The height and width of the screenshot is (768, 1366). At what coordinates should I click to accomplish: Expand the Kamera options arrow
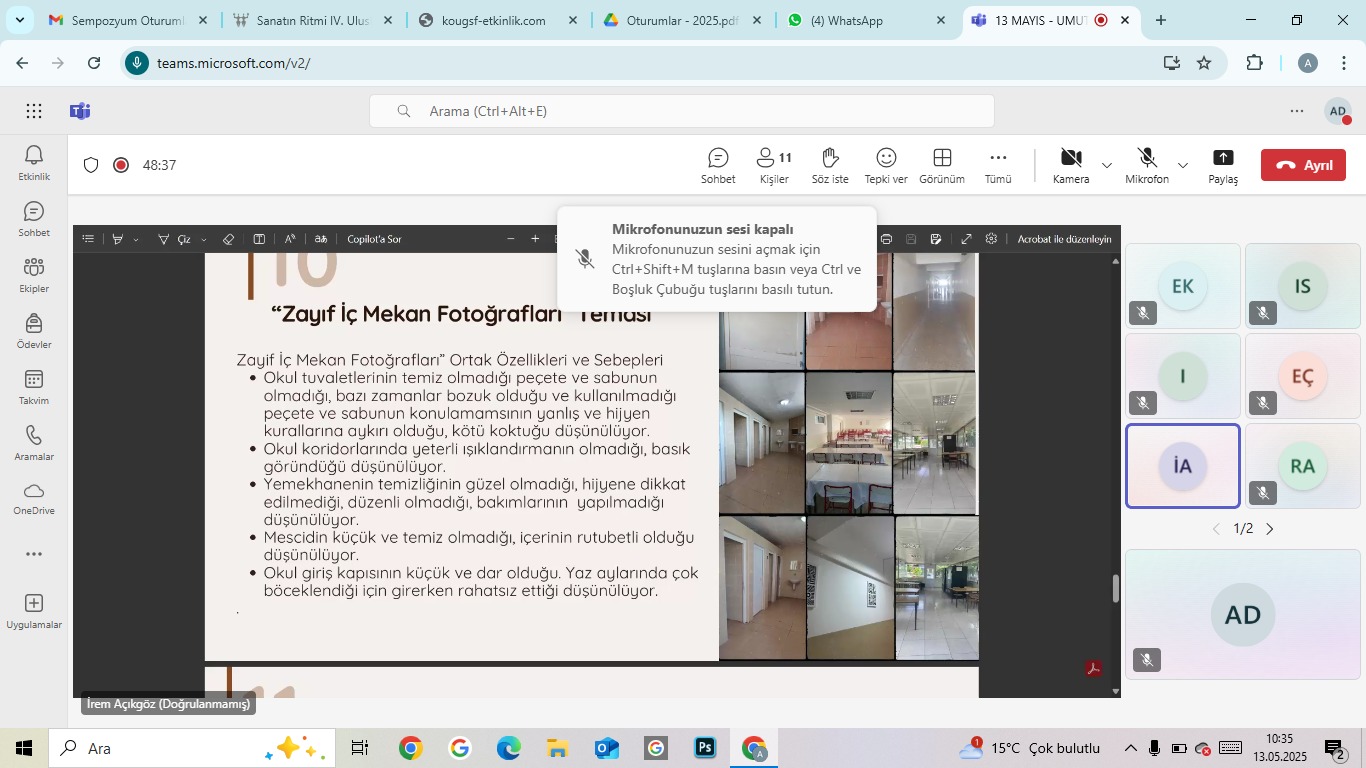tap(1107, 165)
